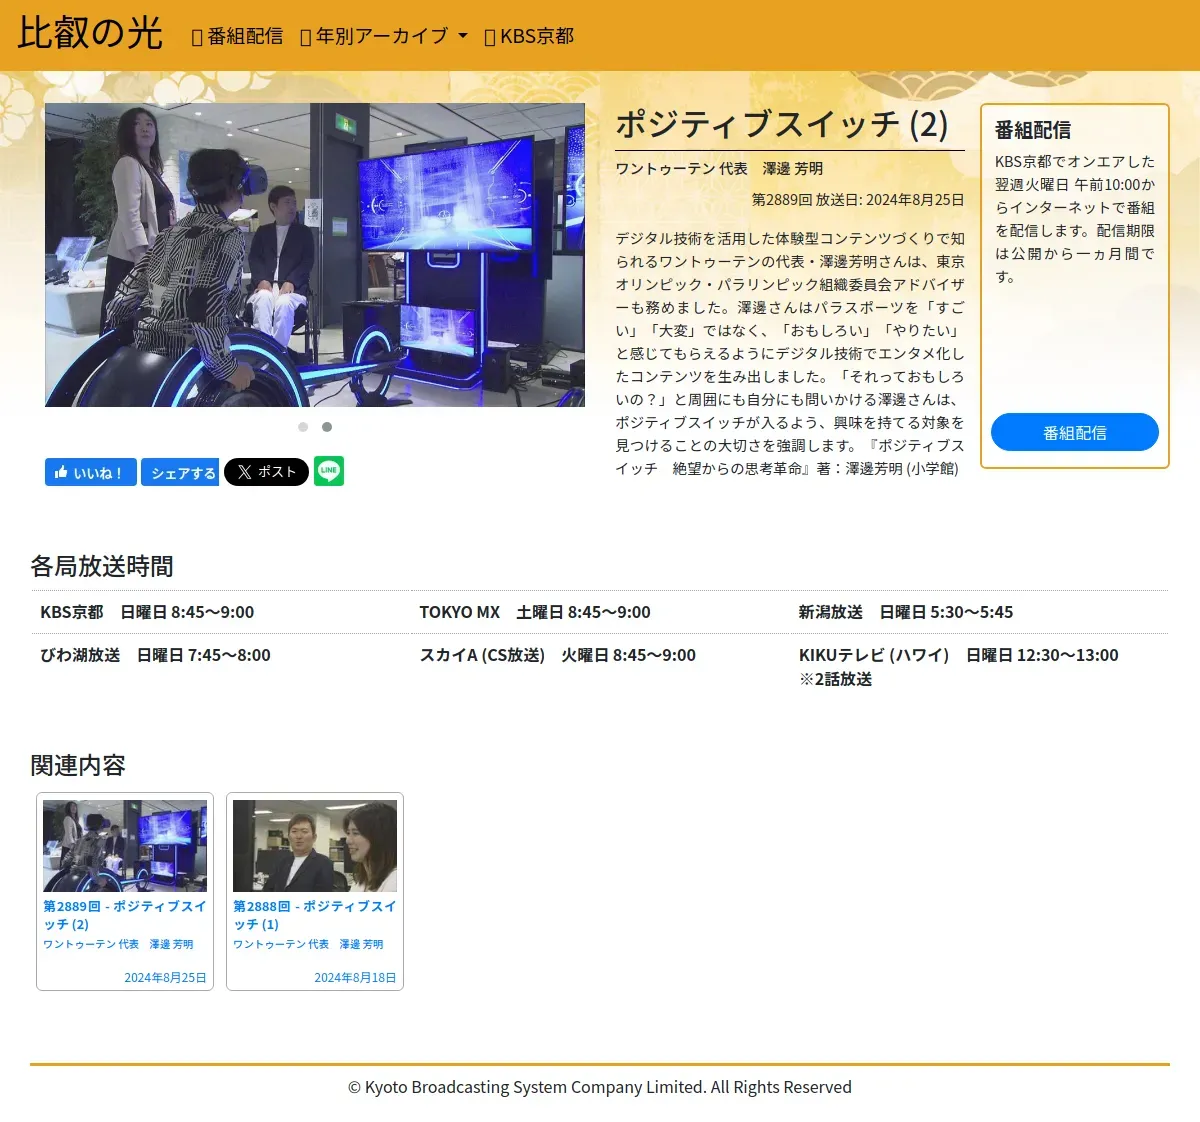Open the 第2889回 - ポジティブスイッチ (2) link
The image size is (1200, 1122).
[x=125, y=915]
